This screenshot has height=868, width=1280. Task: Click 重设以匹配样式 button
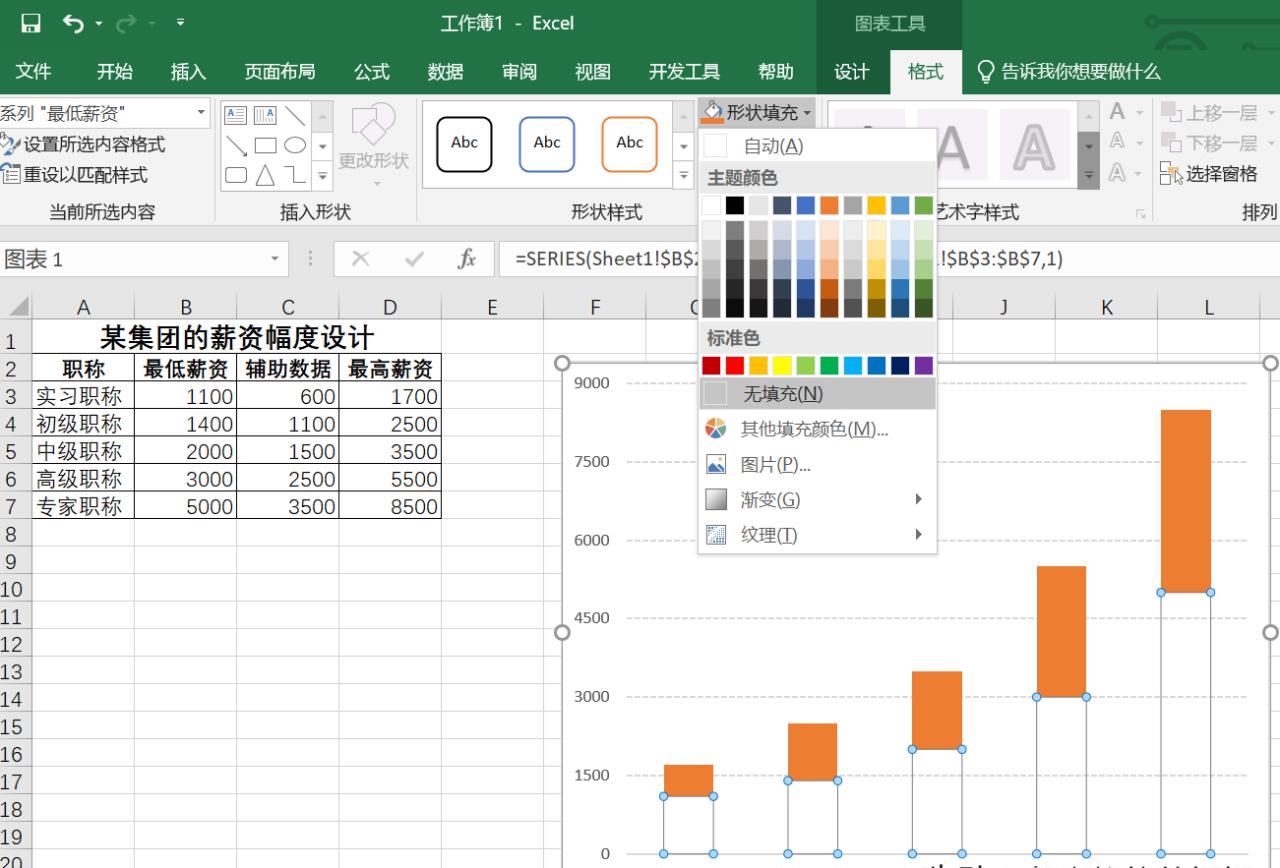[76, 175]
